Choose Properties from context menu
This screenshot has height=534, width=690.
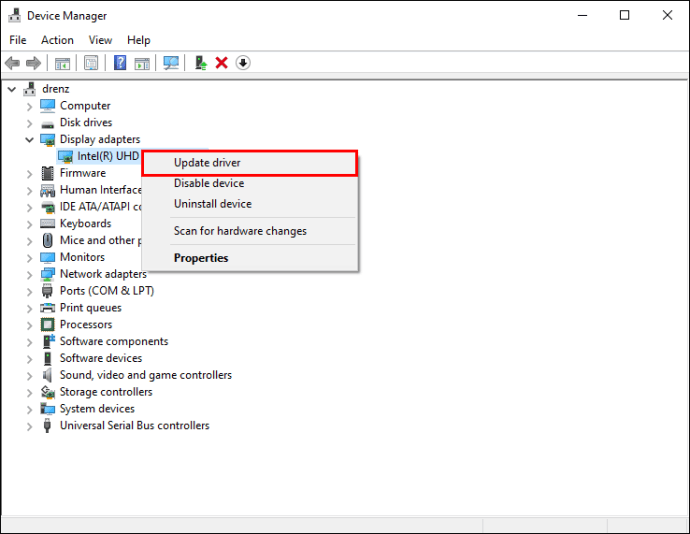[x=250, y=258]
